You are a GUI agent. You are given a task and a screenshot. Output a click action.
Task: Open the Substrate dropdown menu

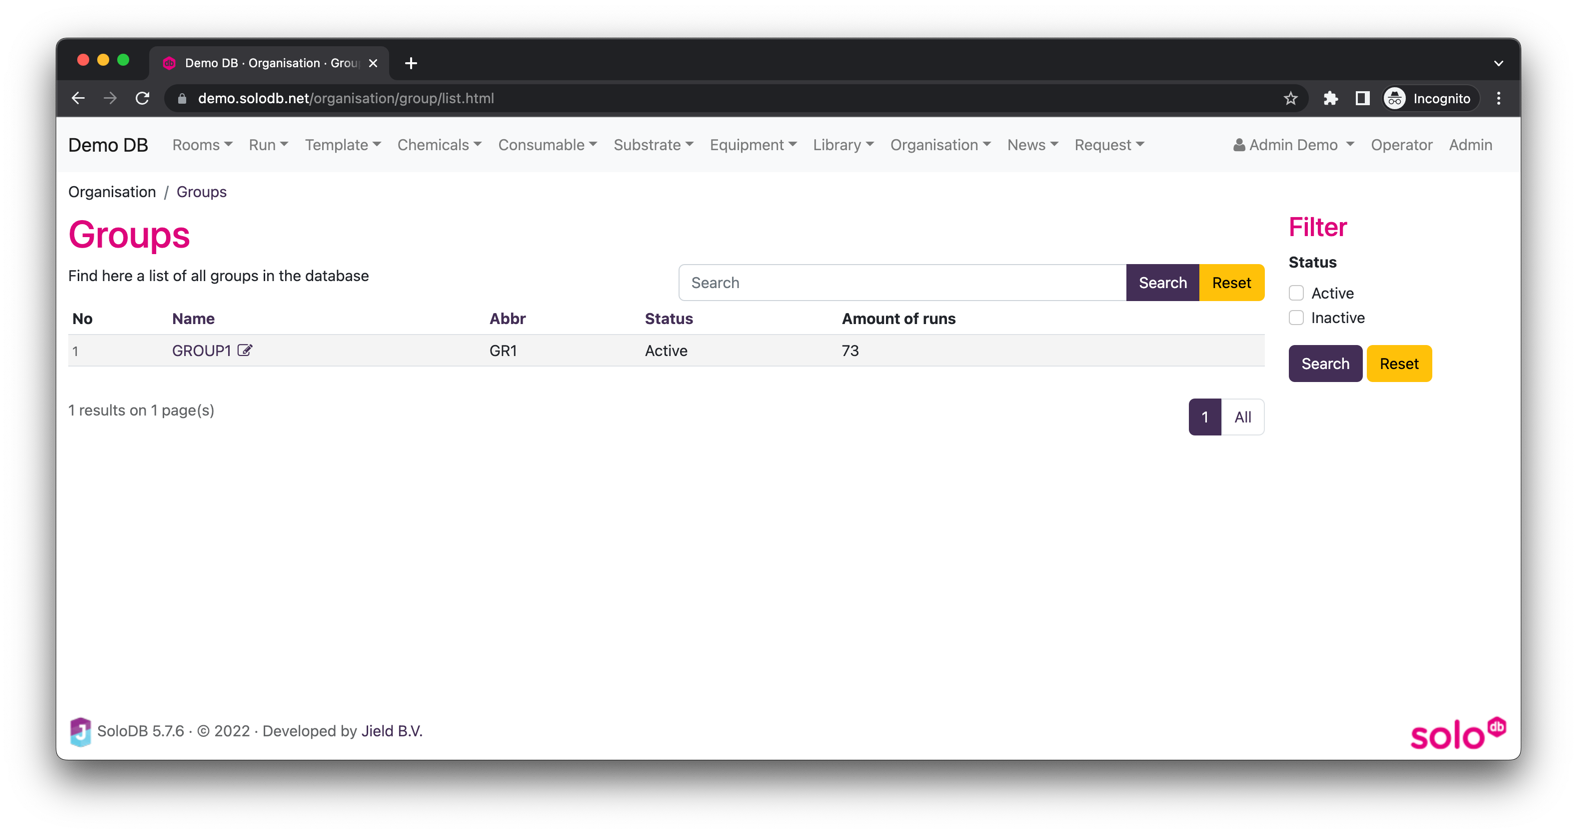(x=653, y=145)
